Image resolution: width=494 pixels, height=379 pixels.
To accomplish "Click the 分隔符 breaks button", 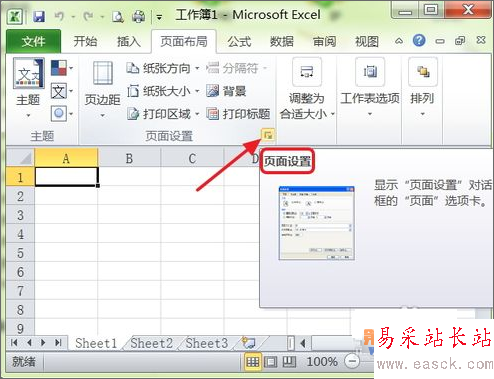I will click(237, 68).
